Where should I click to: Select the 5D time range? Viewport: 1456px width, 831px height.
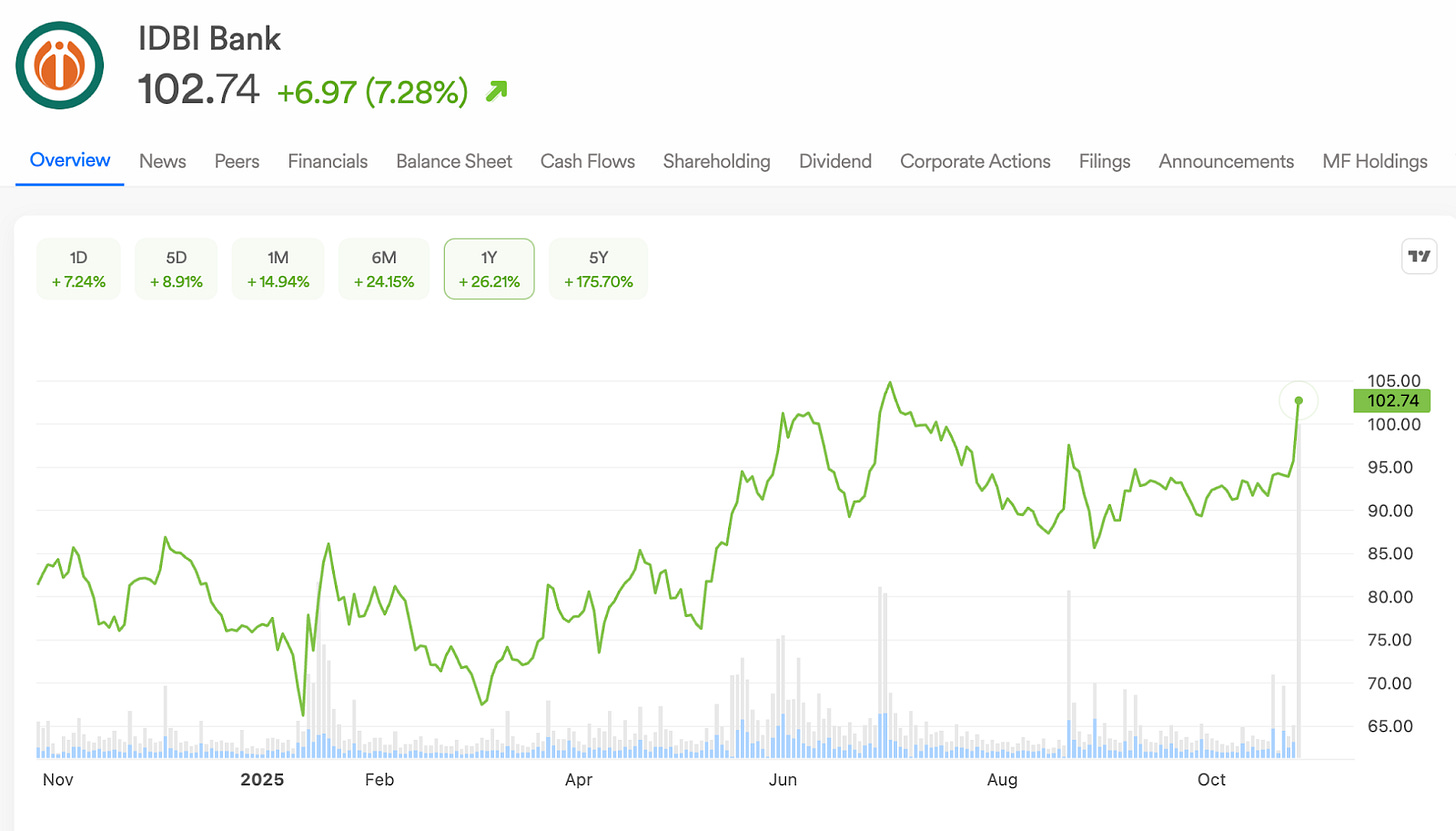pos(176,269)
